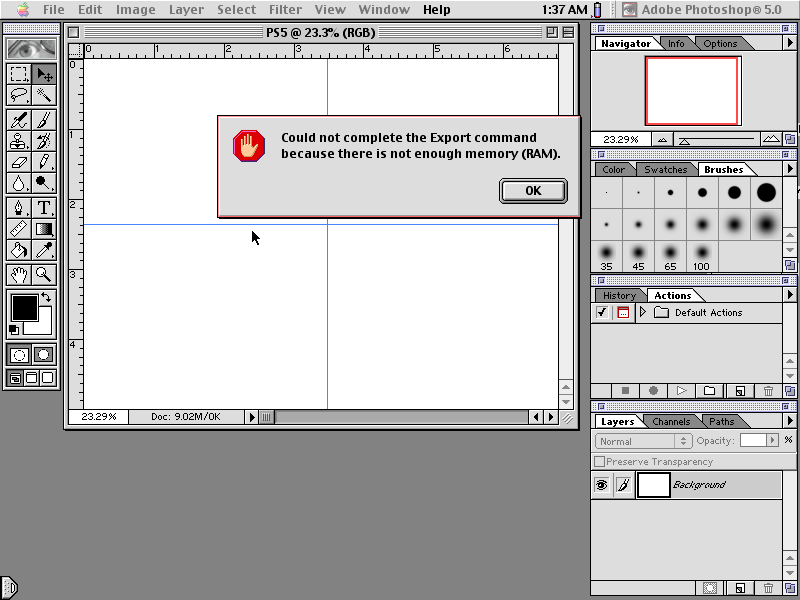Open document info popup arrow in status bar
This screenshot has width=800, height=600.
(252, 417)
